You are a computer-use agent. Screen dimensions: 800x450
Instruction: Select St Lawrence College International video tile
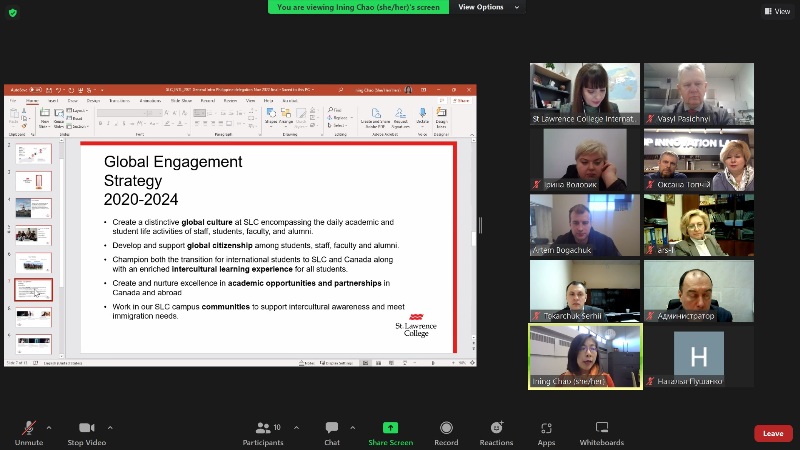585,94
